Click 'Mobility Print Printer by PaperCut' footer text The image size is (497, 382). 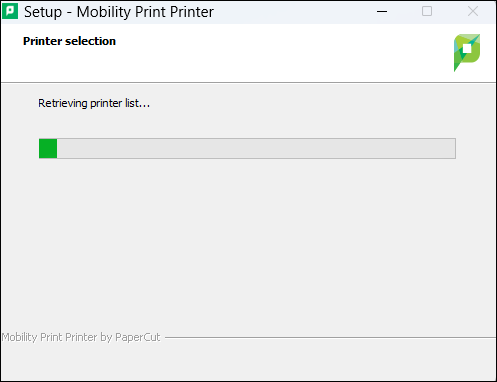(81, 337)
